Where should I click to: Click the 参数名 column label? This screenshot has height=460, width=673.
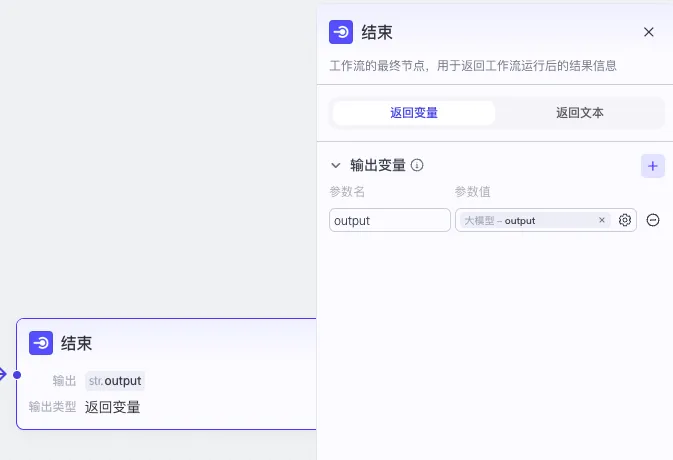click(347, 191)
